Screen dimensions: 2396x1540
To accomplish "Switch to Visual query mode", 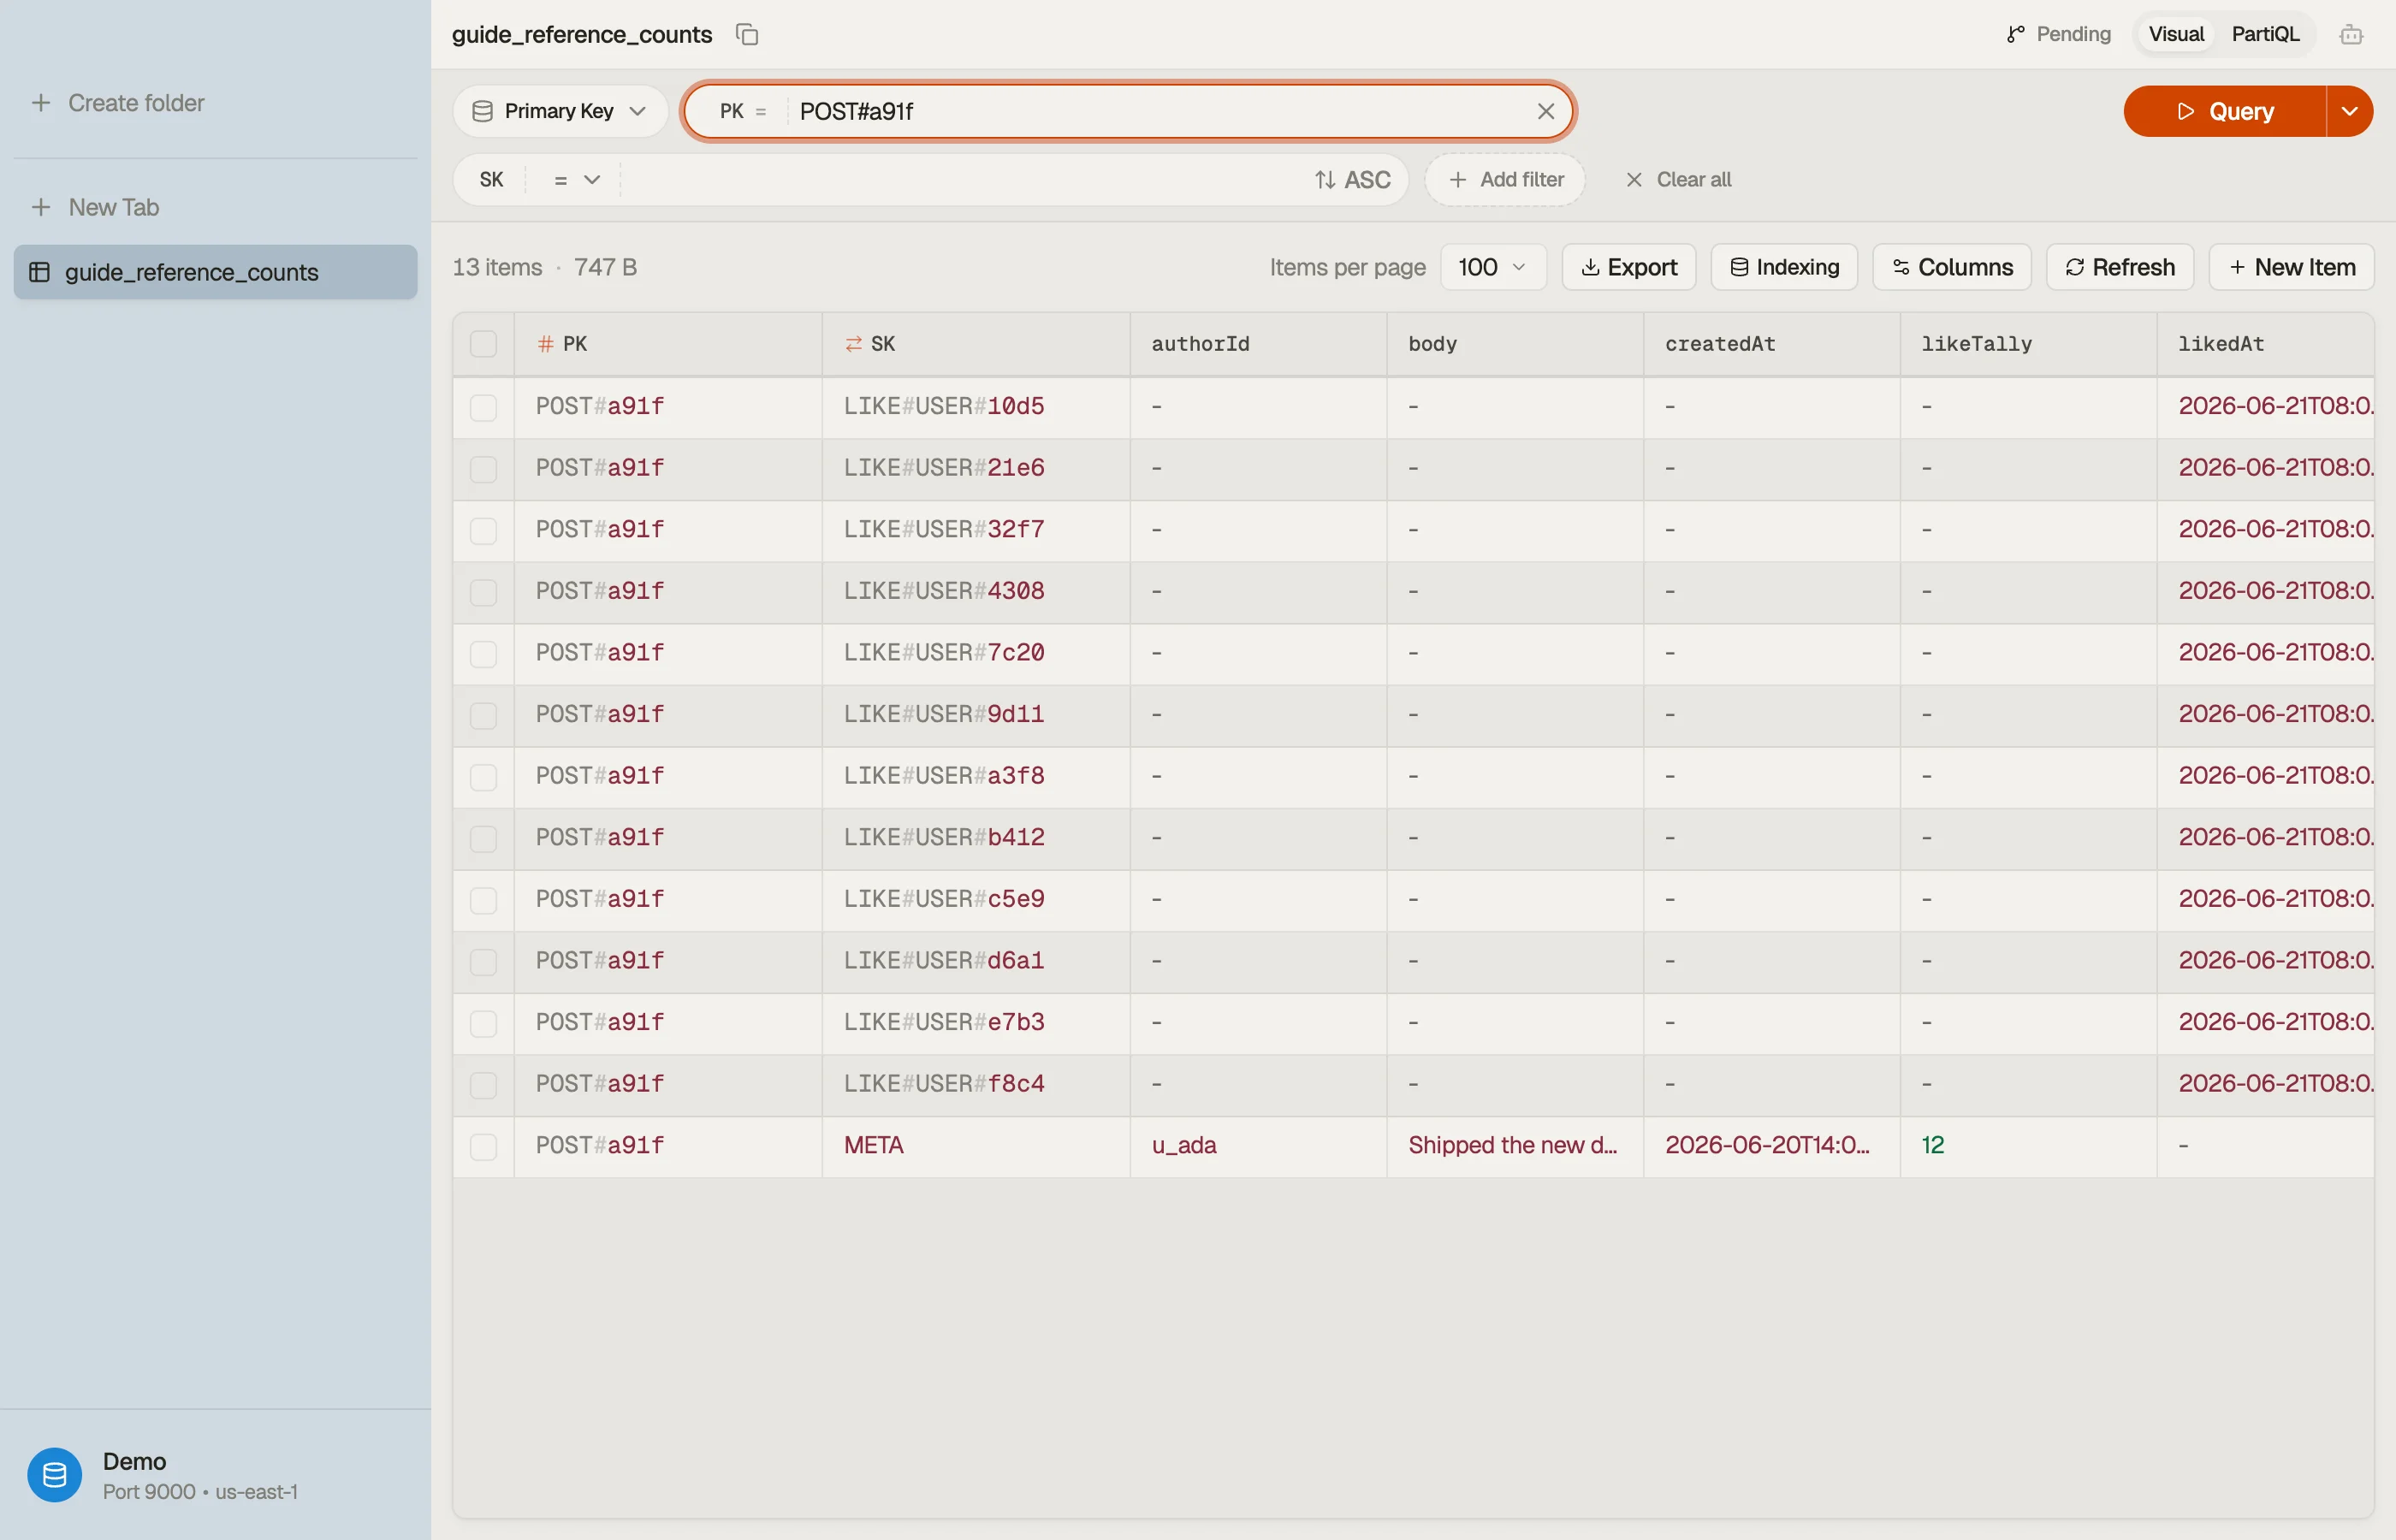I will point(2175,34).
